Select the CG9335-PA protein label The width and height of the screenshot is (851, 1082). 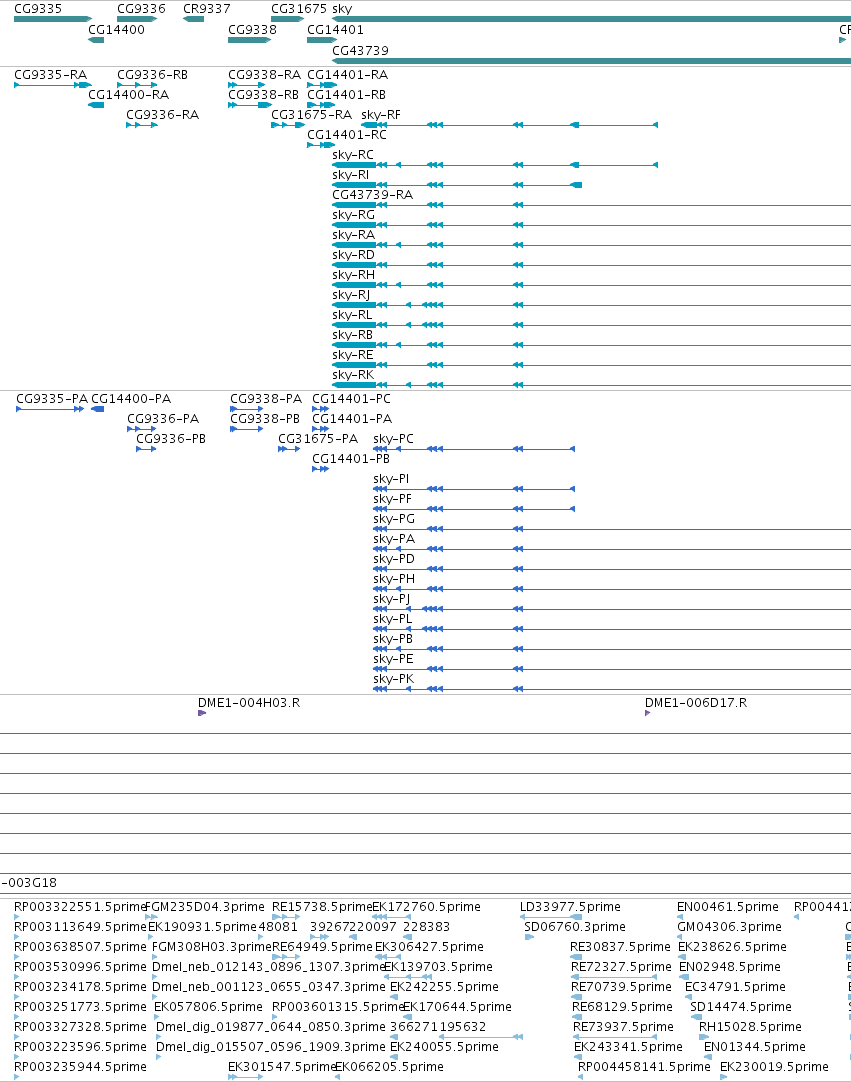pos(52,399)
